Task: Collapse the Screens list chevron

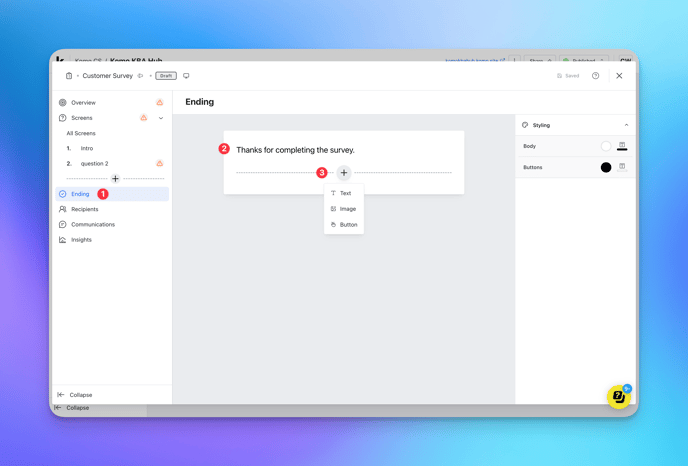Action: coord(161,118)
